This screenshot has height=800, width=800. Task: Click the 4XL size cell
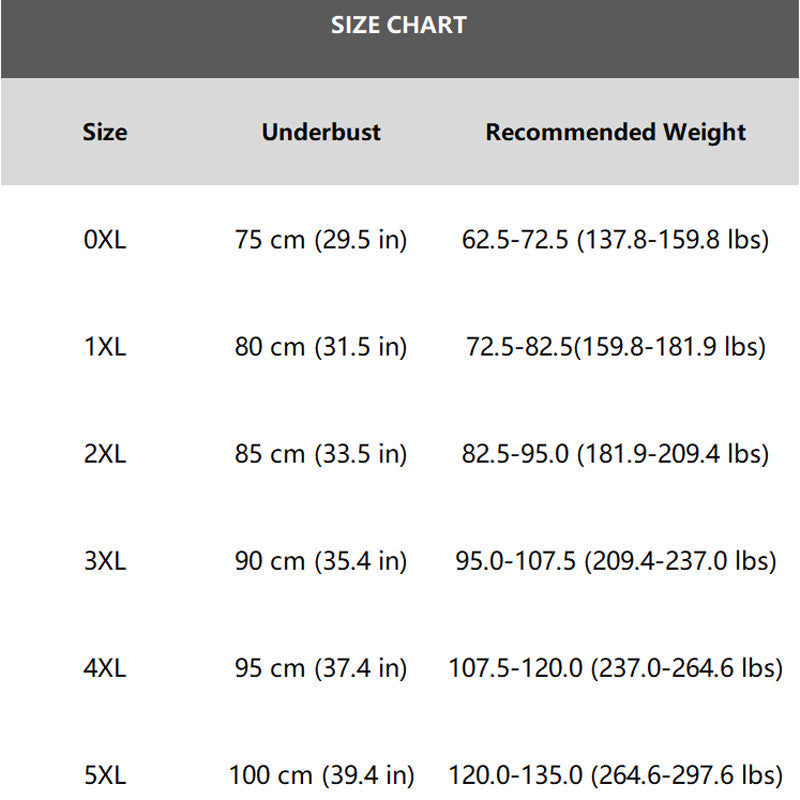point(105,668)
